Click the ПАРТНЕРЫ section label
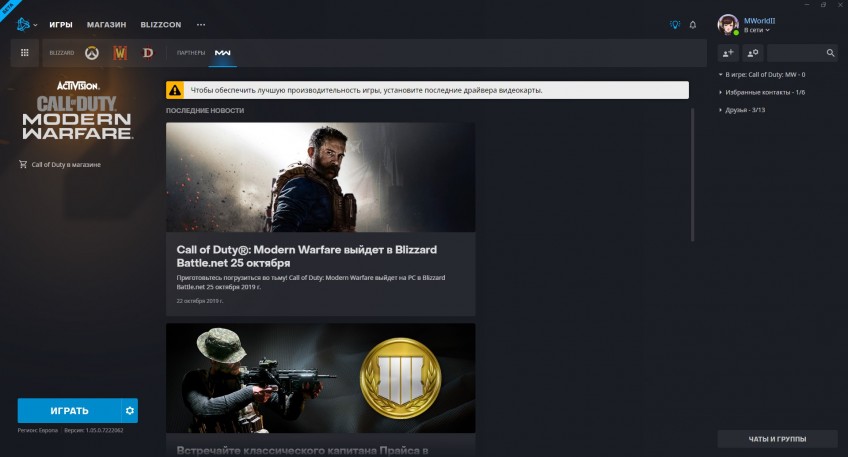Image resolution: width=848 pixels, height=457 pixels. click(x=191, y=52)
